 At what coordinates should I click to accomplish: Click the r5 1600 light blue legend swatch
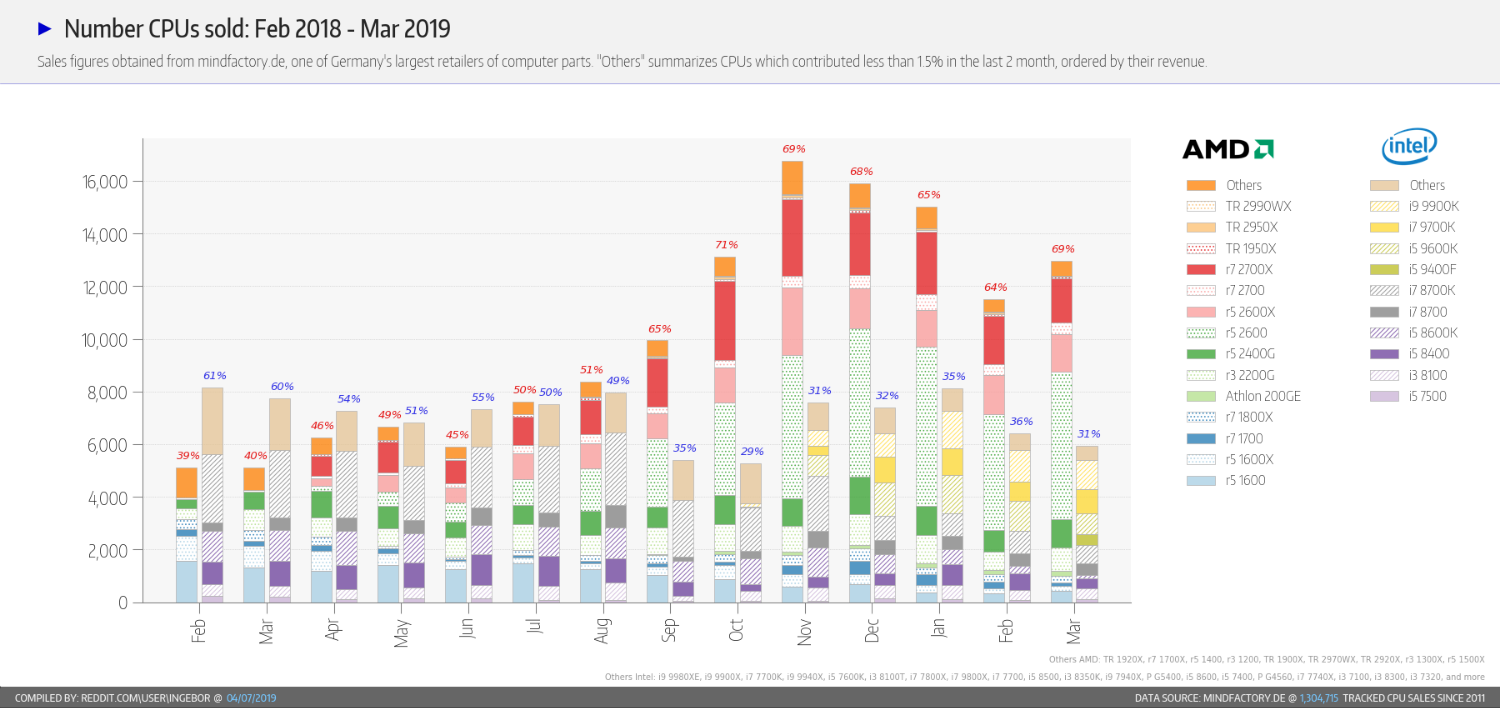coord(1200,481)
